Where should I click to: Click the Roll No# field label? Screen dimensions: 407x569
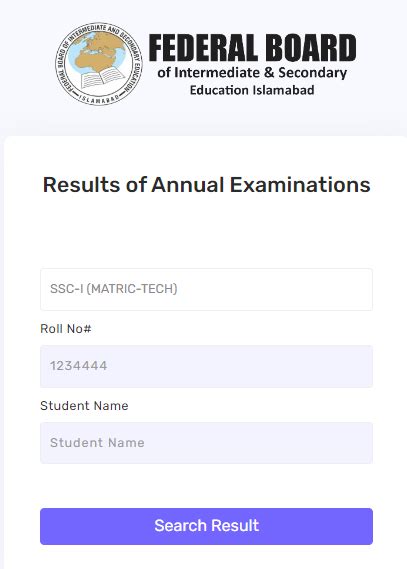coord(66,329)
